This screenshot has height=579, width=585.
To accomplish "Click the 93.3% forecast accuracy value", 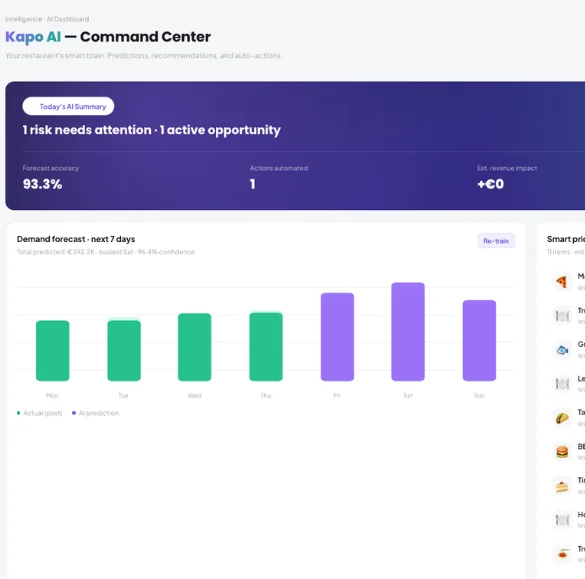I will (43, 184).
